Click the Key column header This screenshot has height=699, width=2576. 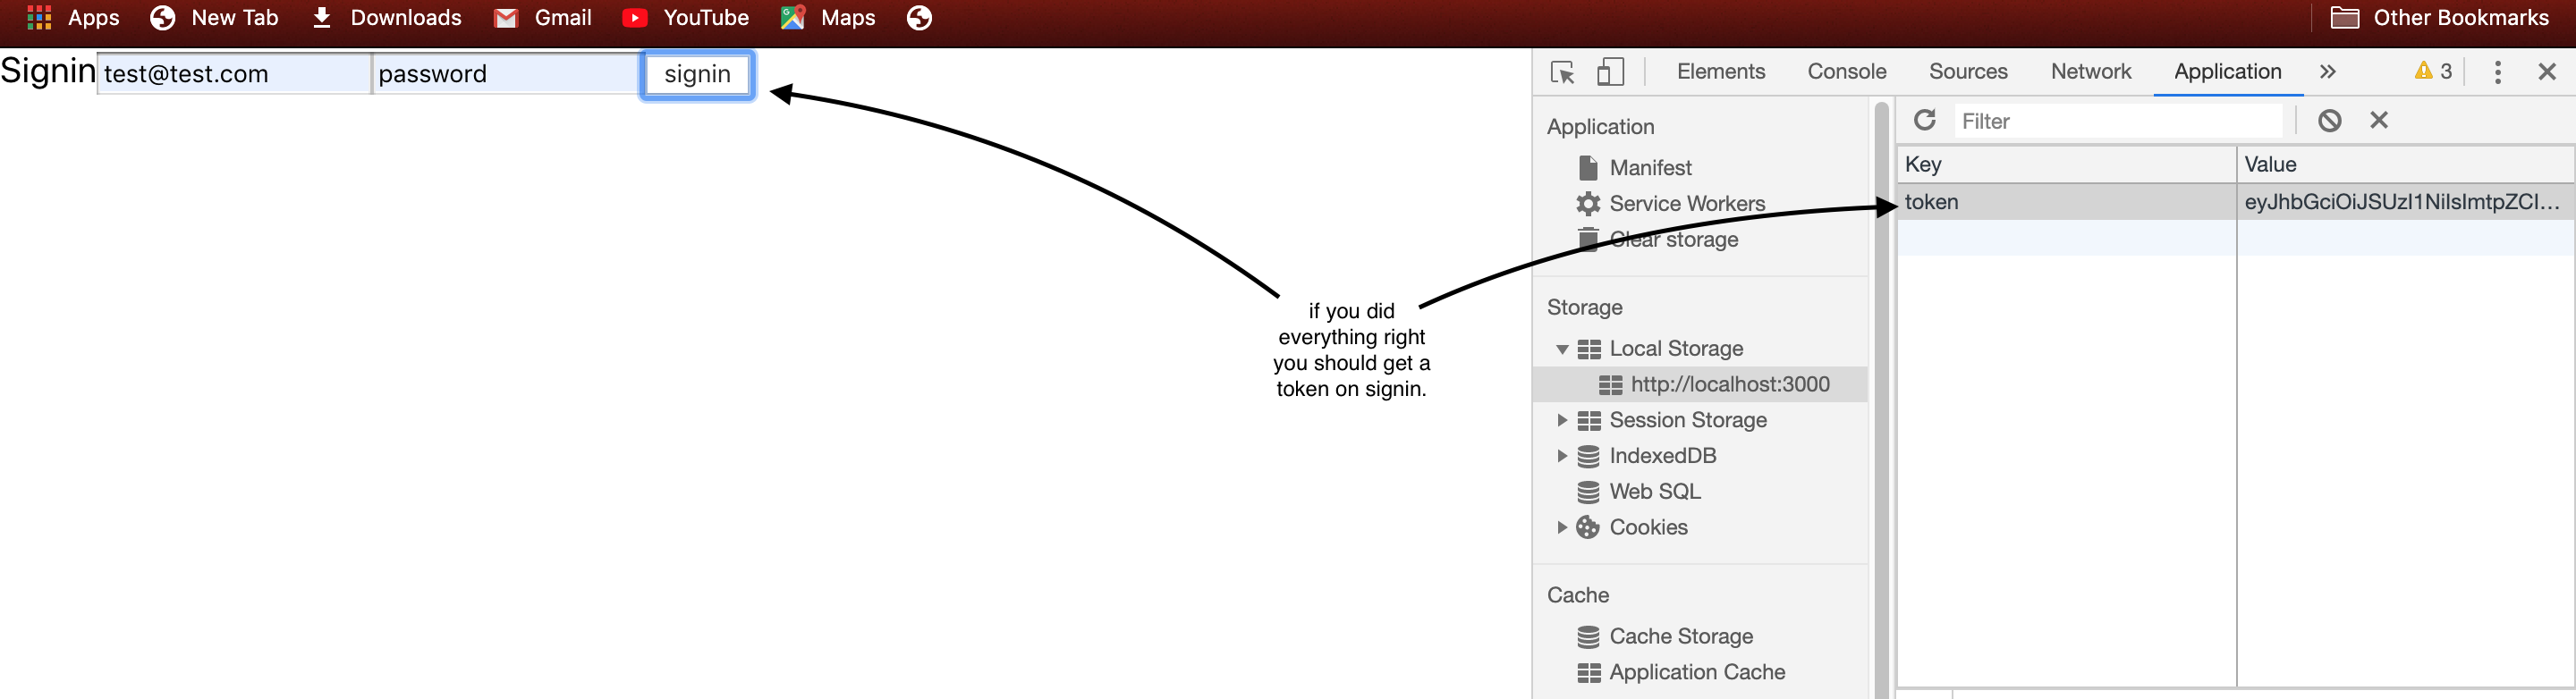(x=2066, y=165)
